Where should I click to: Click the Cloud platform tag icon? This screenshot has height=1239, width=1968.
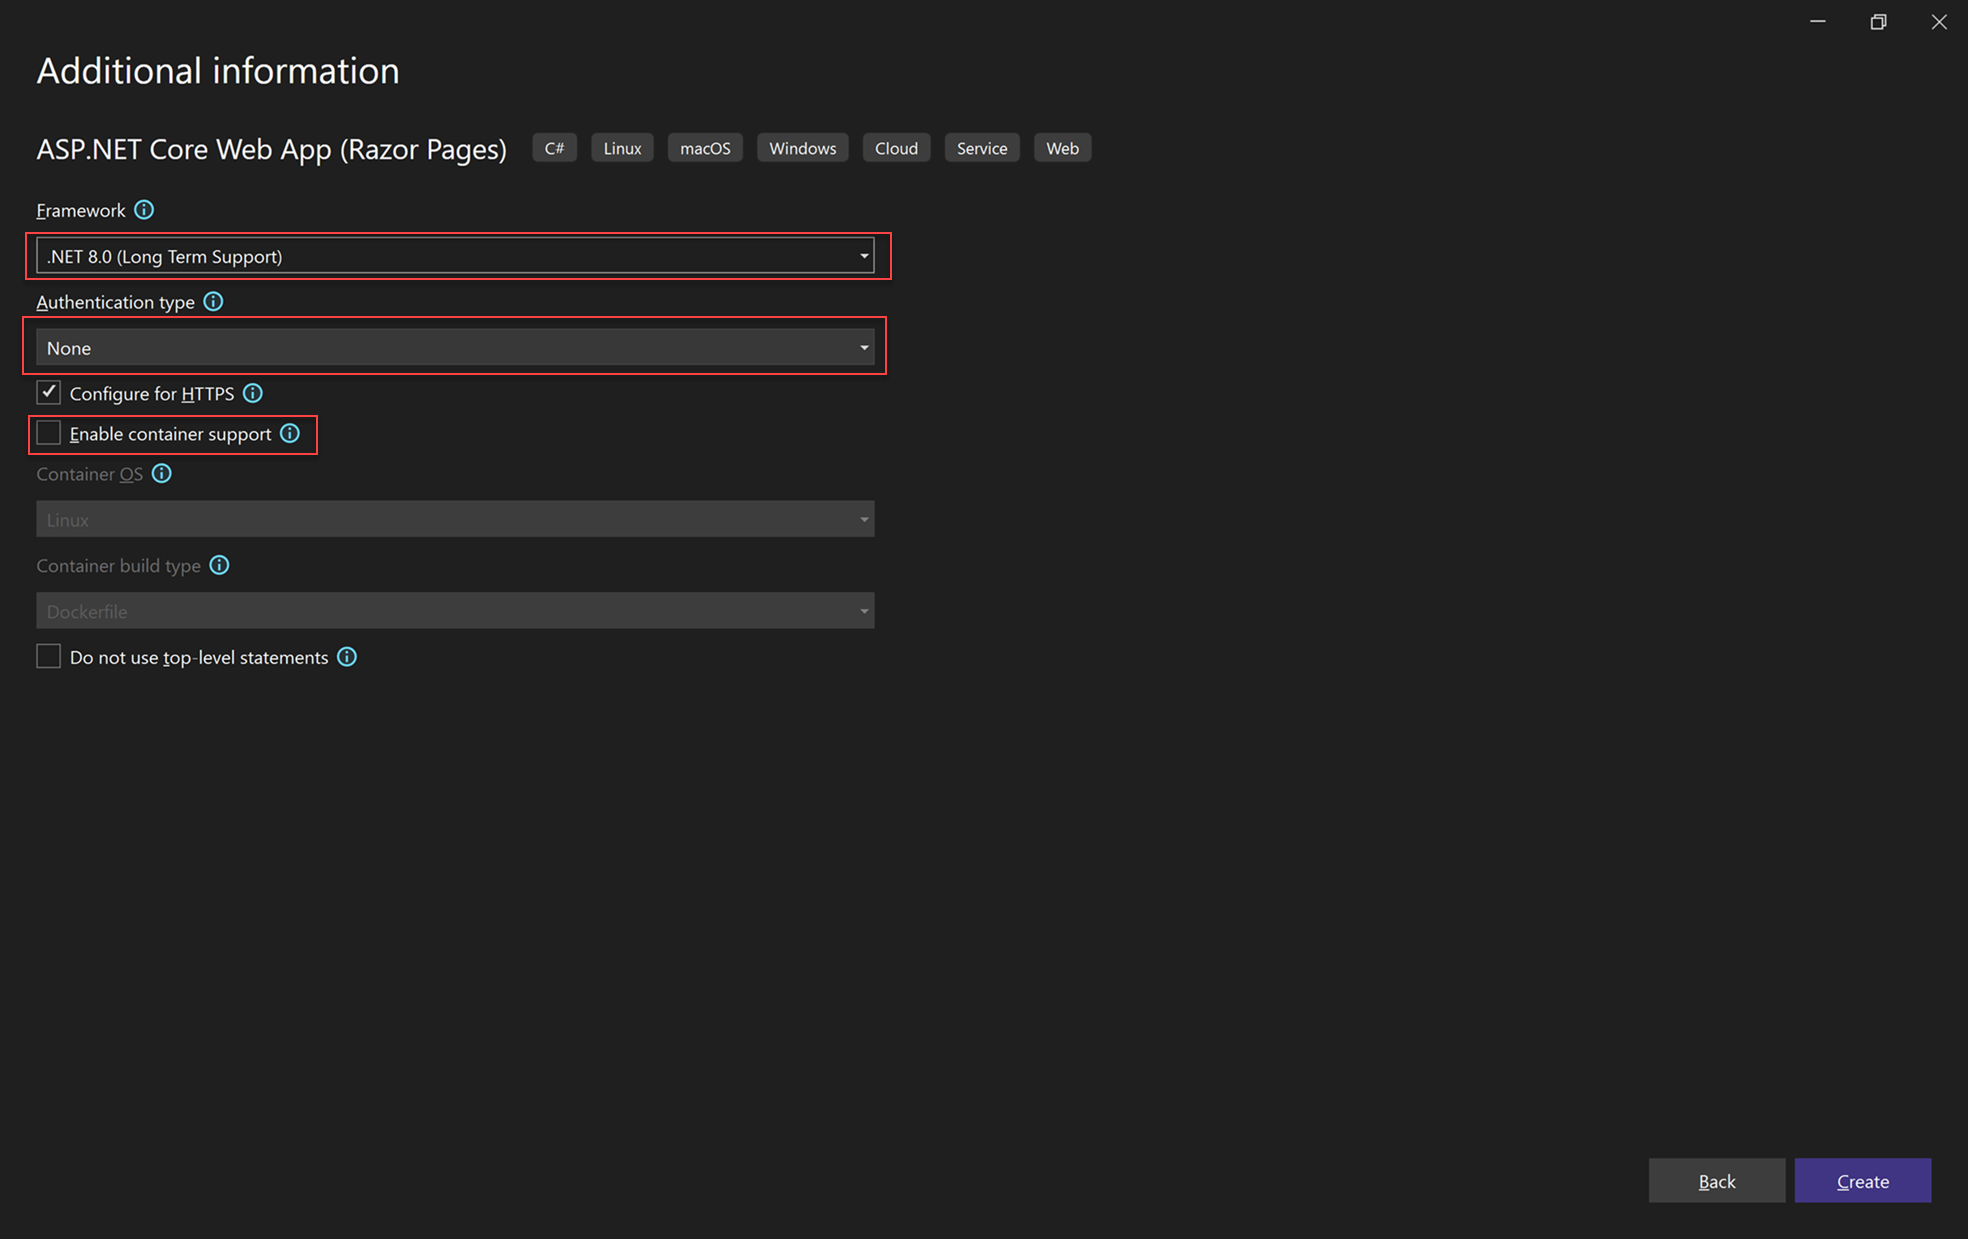coord(895,148)
